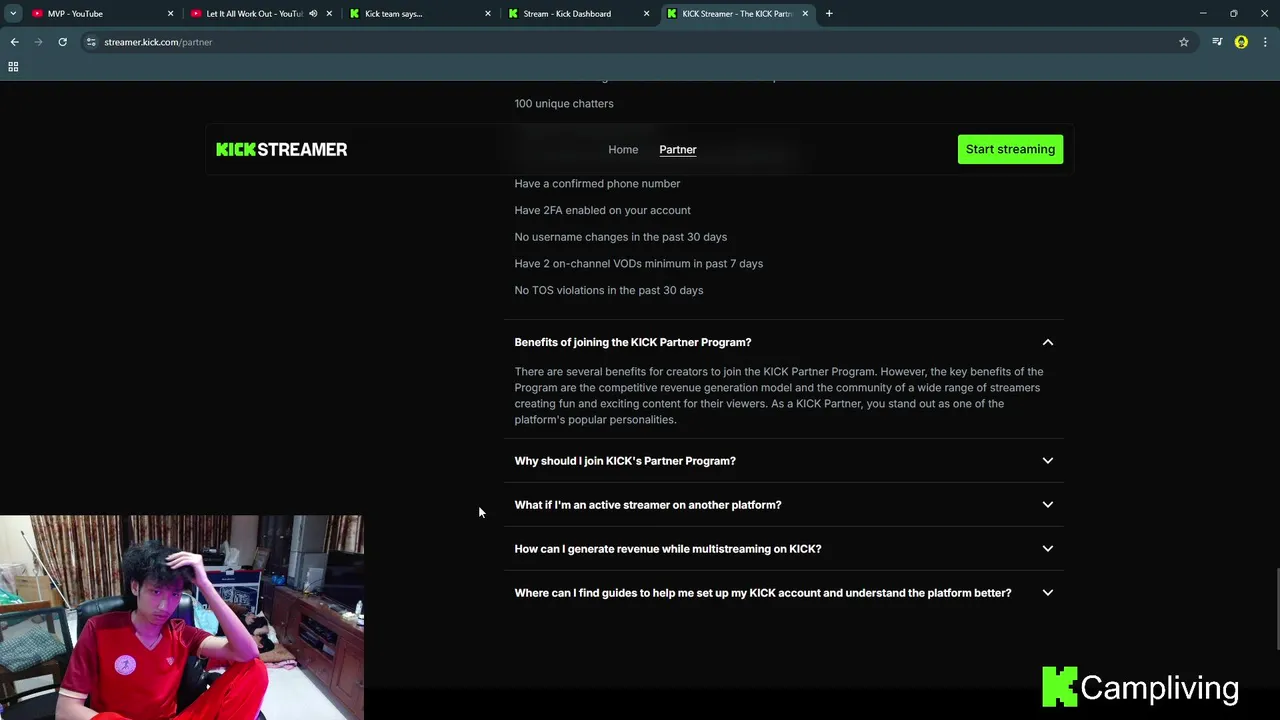Go back with the browser back arrow
This screenshot has height=720, width=1280.
(14, 42)
